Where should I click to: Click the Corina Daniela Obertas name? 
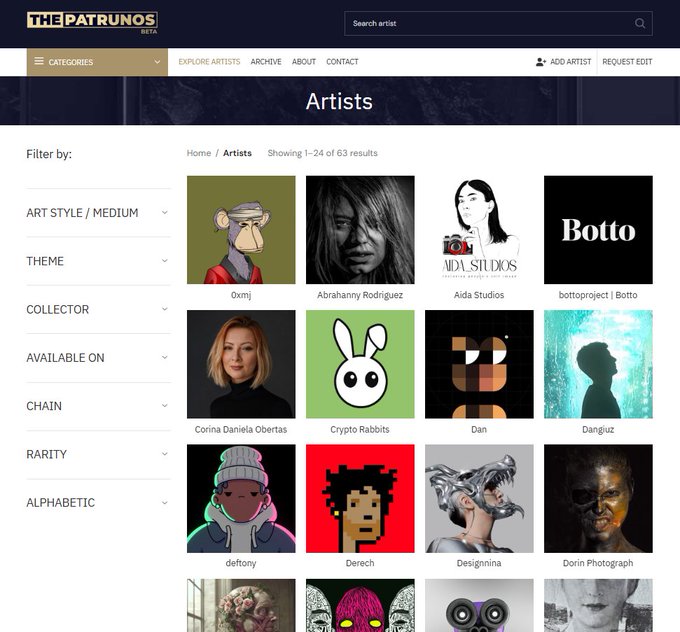241,429
